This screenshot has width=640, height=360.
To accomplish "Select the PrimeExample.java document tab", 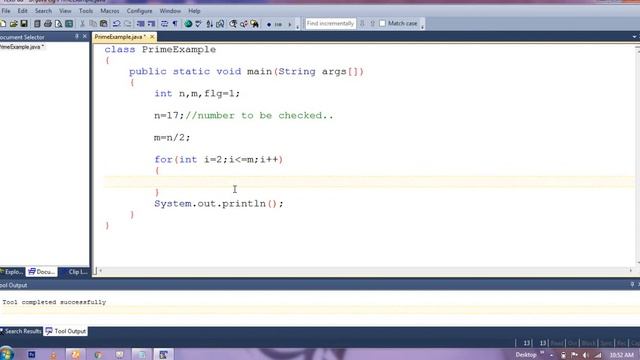I will [x=120, y=37].
